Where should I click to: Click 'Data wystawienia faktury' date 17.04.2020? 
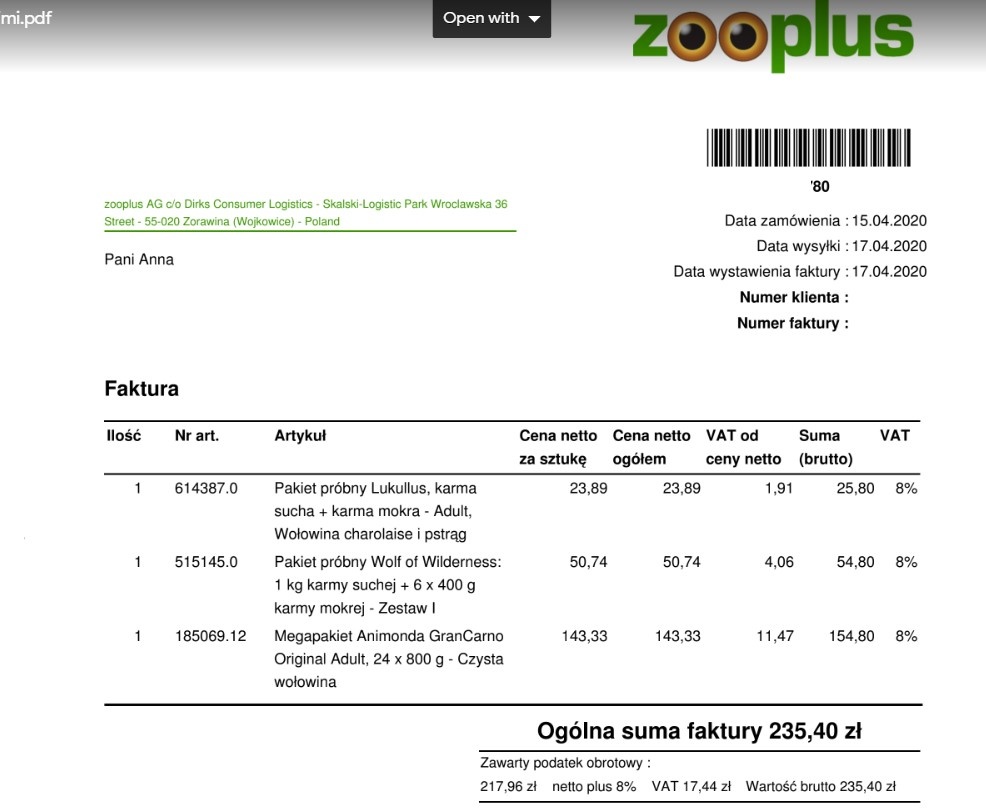click(889, 272)
